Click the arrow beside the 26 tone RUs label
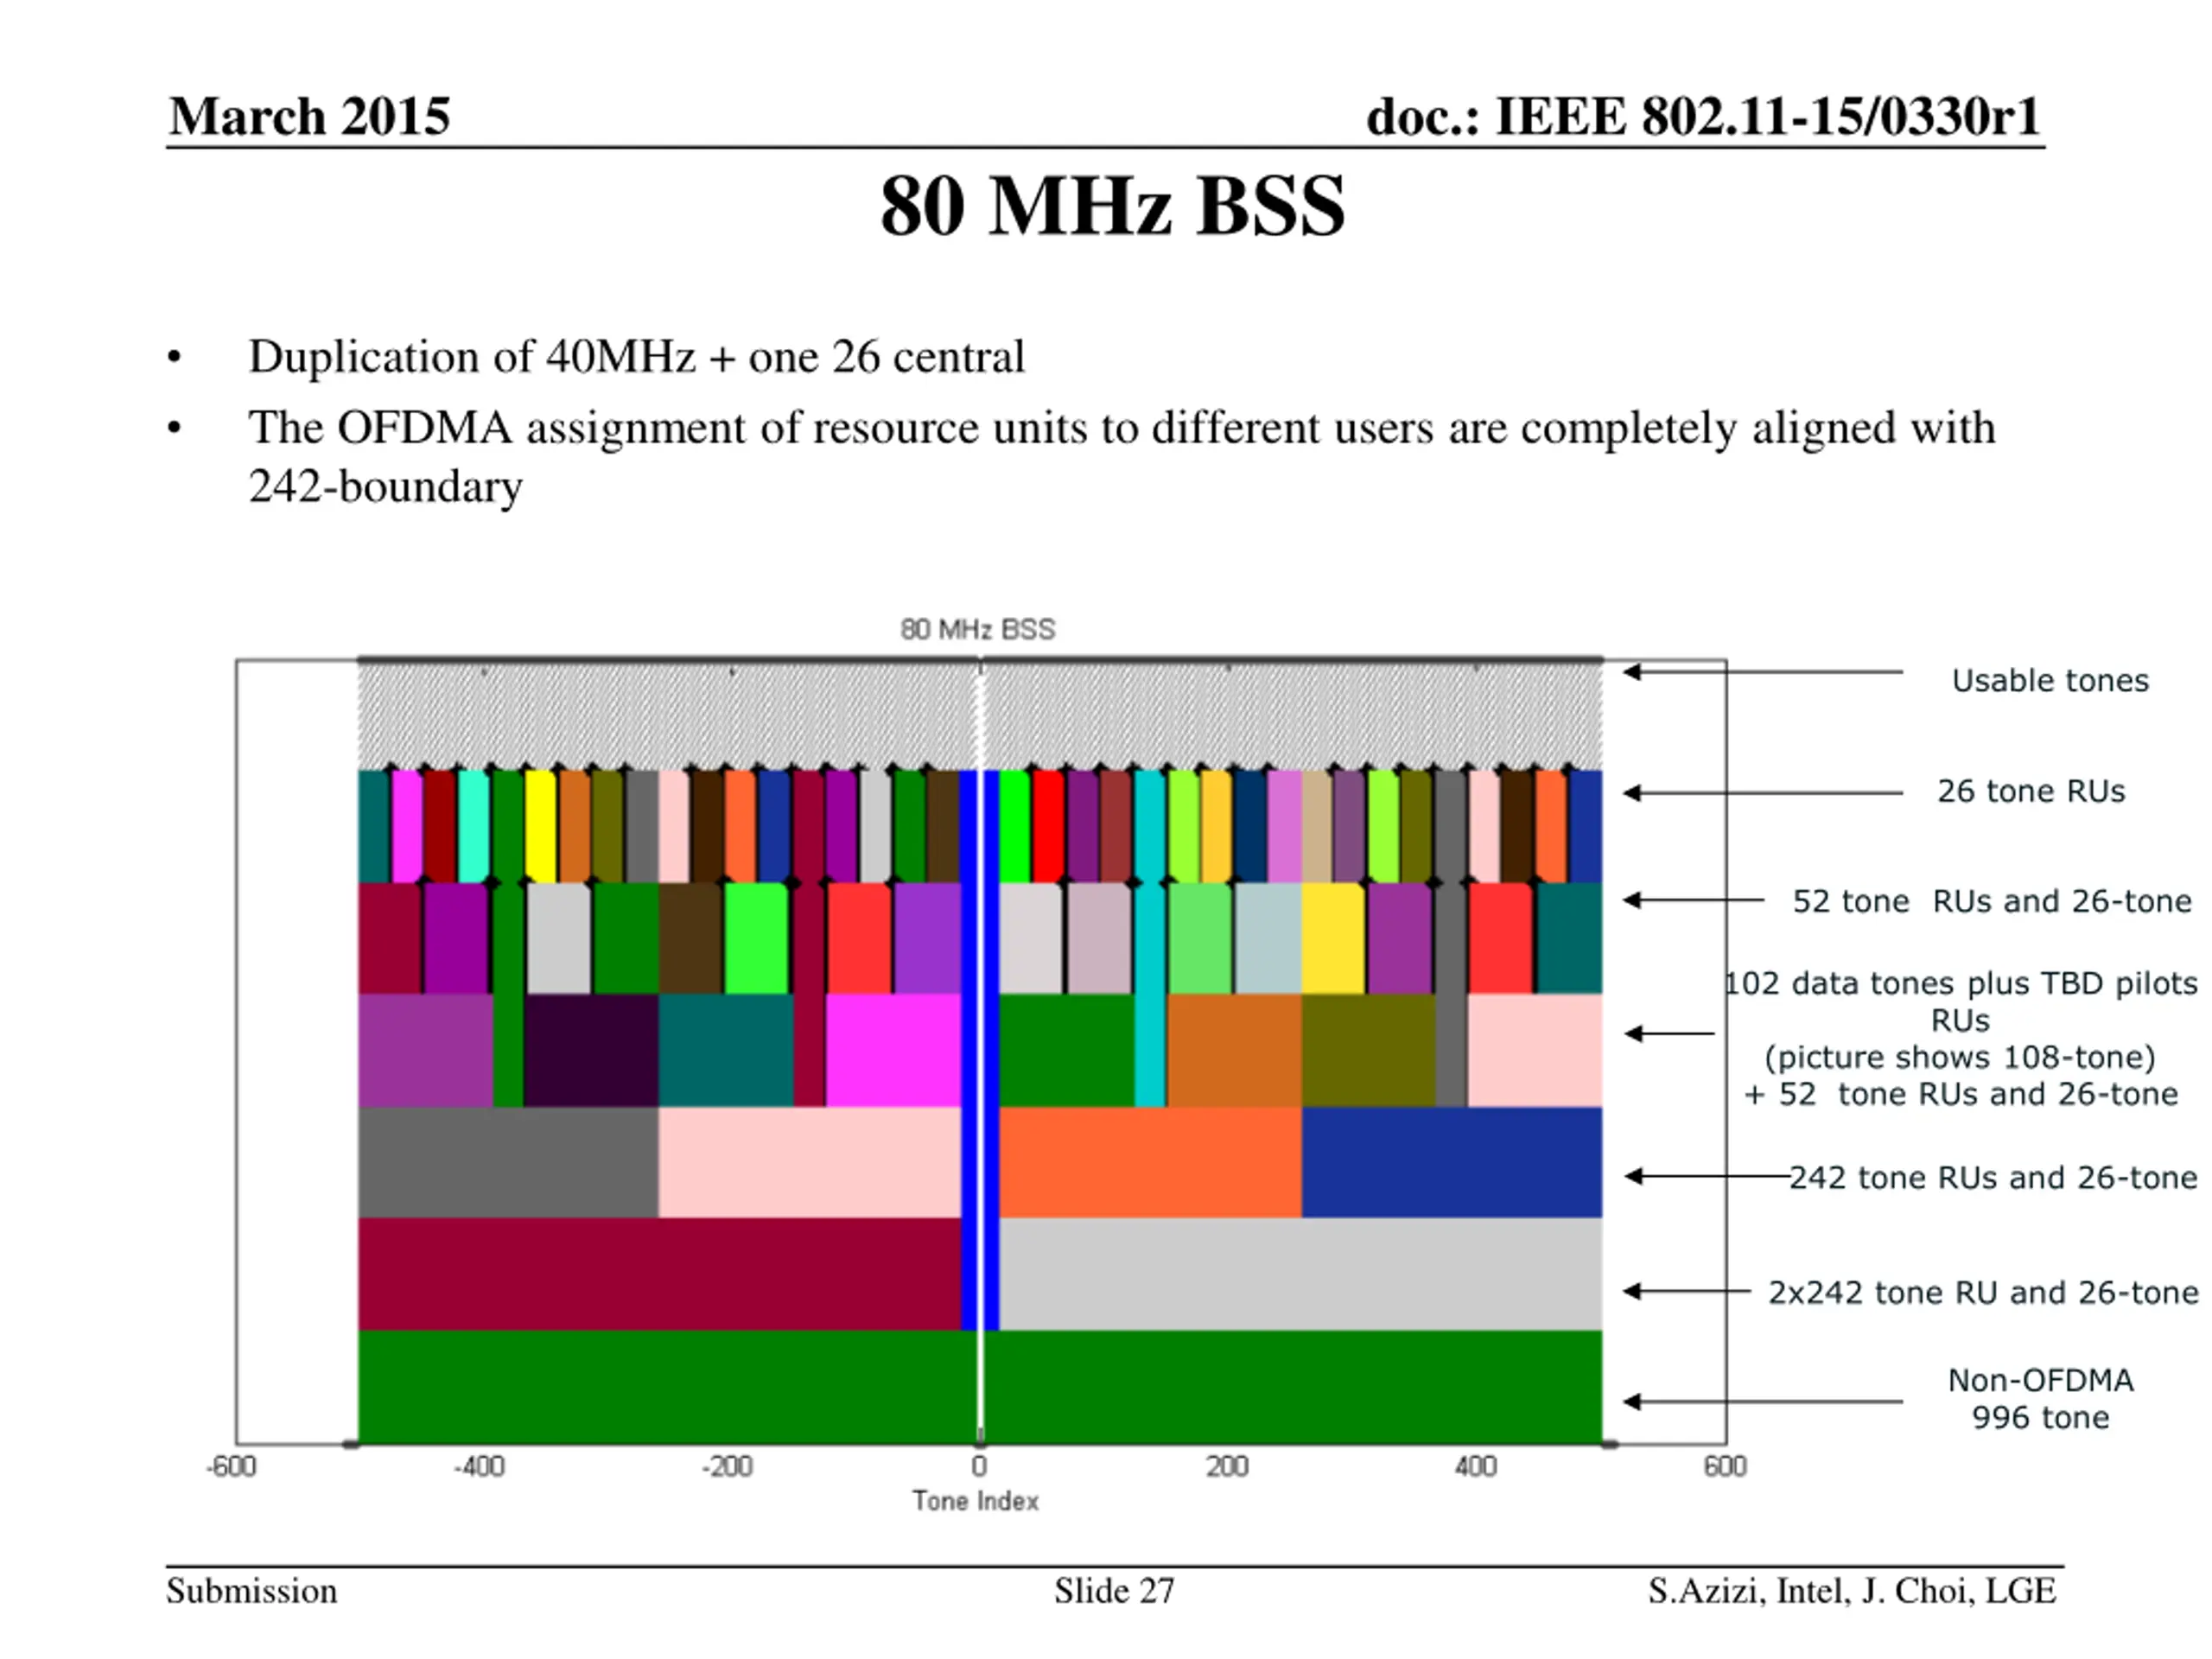 pyautogui.click(x=1761, y=793)
